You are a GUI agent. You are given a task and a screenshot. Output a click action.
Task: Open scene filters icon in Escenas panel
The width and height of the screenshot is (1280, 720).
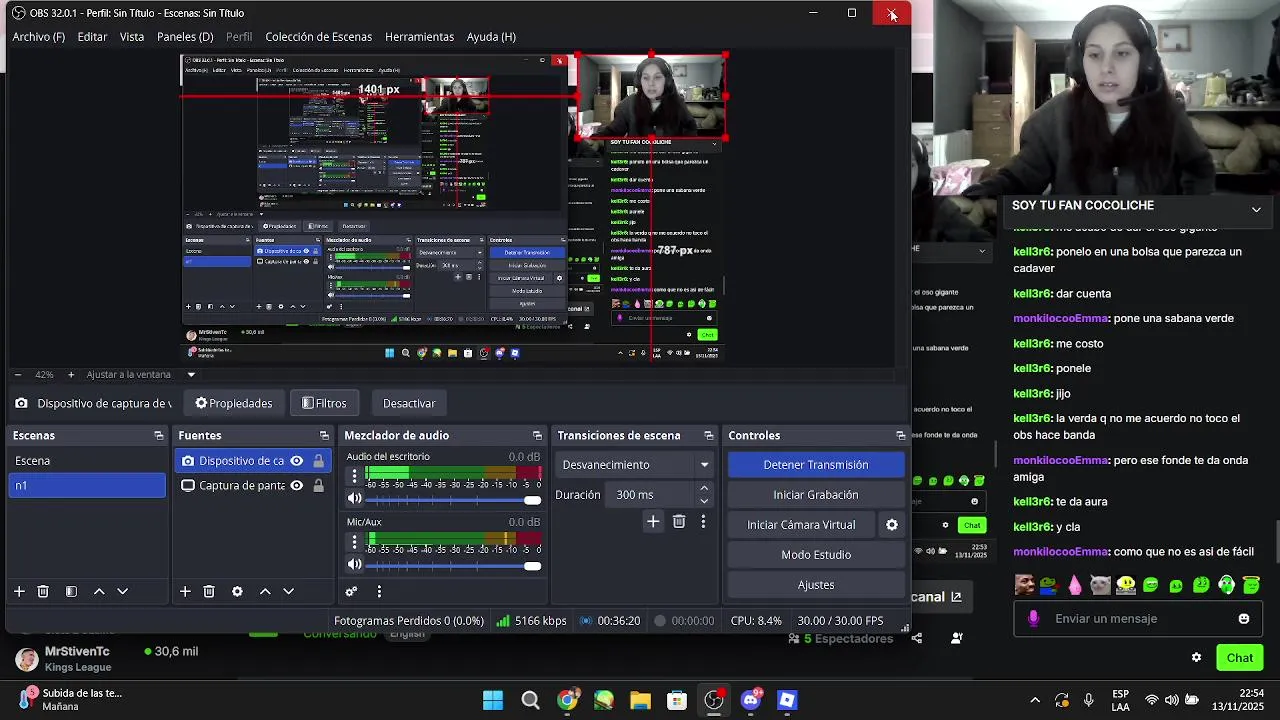71,591
